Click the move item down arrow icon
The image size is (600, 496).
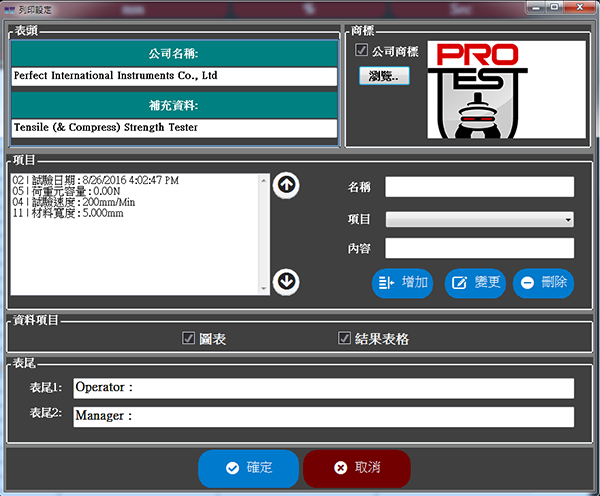point(286,281)
